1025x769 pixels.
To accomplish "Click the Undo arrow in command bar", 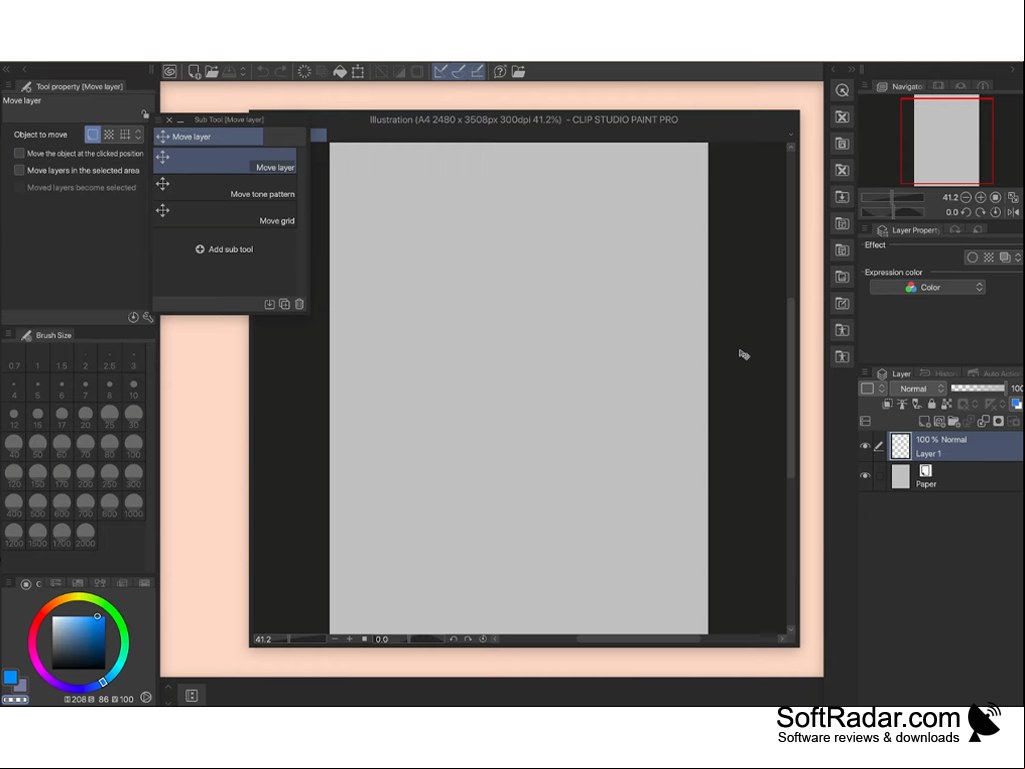I will [x=262, y=71].
